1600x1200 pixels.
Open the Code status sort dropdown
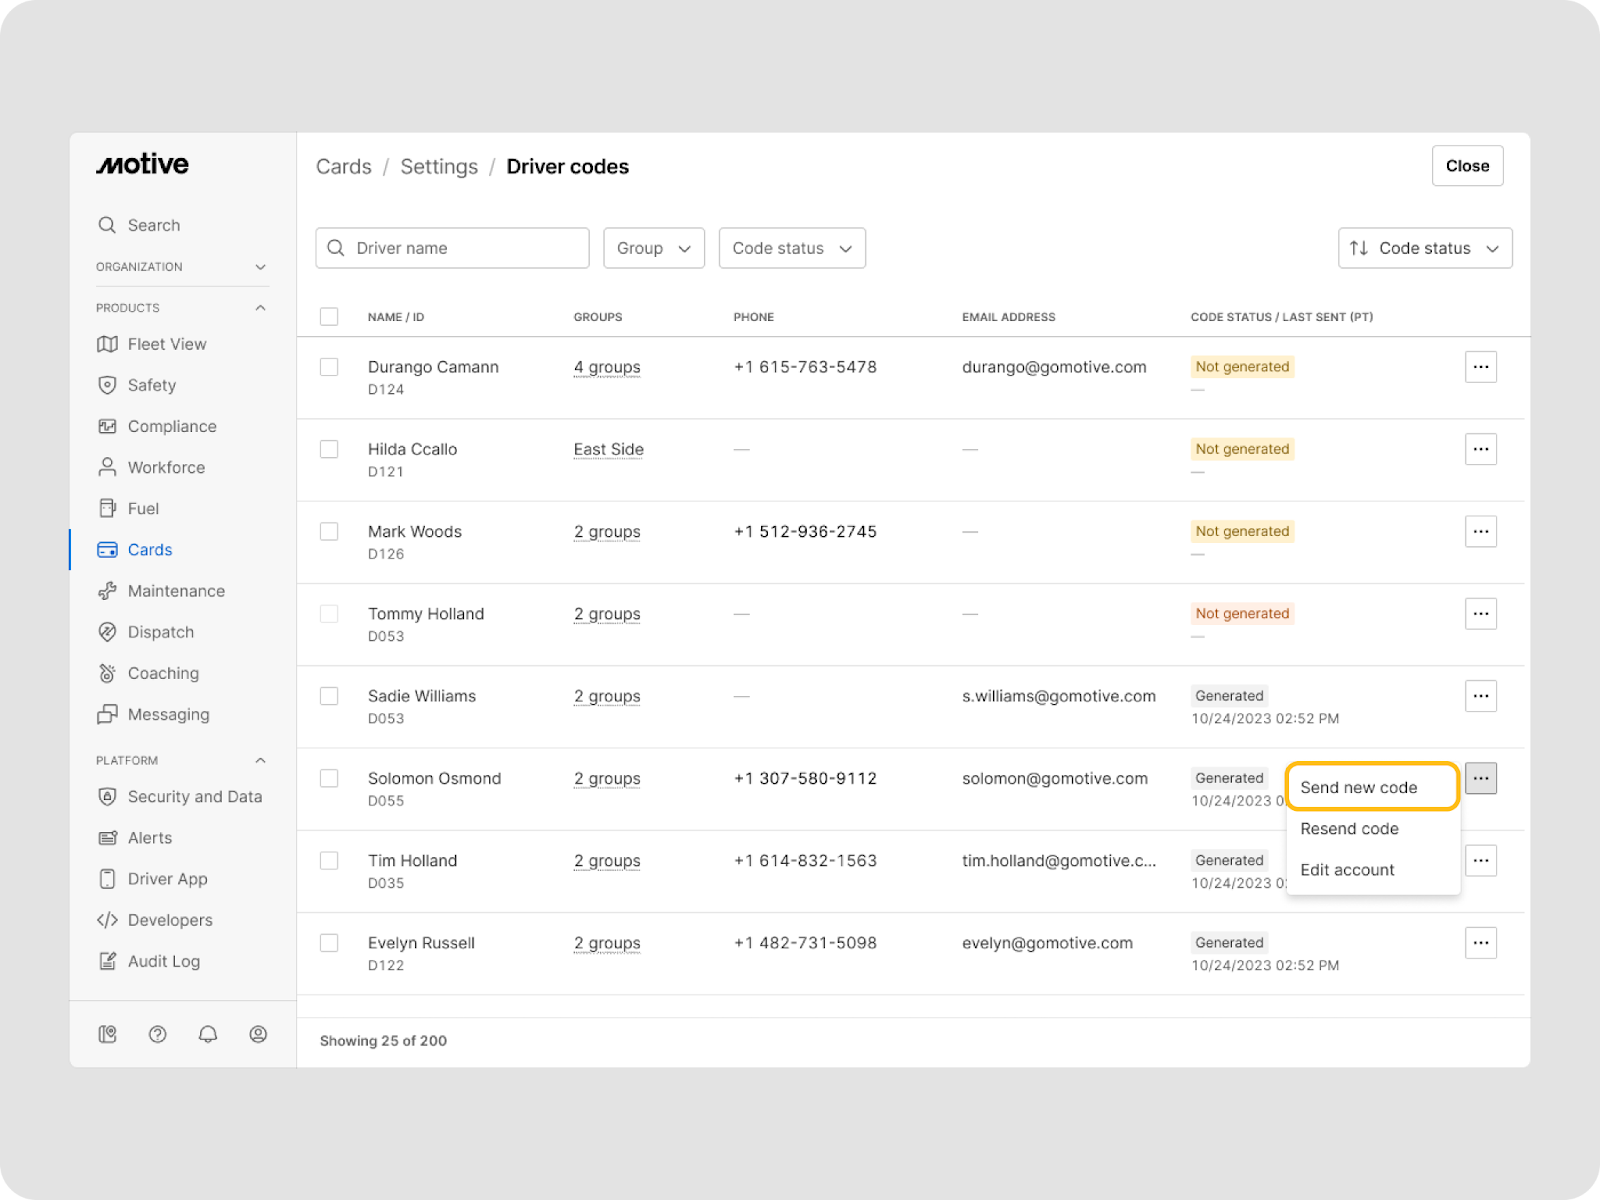(1424, 248)
